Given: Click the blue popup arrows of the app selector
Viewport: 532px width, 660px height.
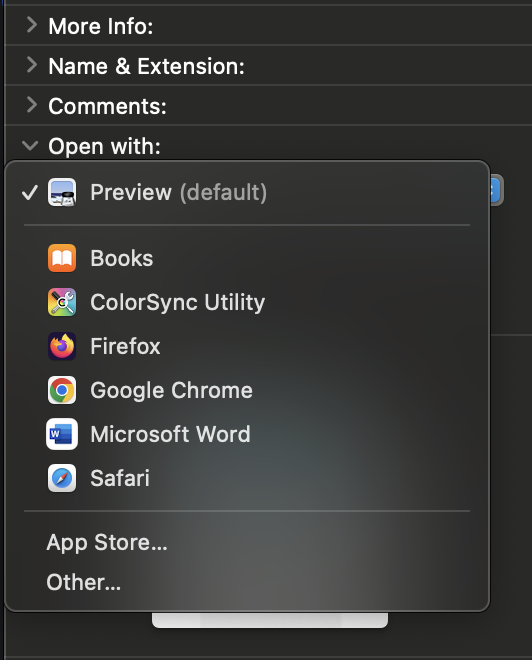Looking at the screenshot, I should 496,190.
